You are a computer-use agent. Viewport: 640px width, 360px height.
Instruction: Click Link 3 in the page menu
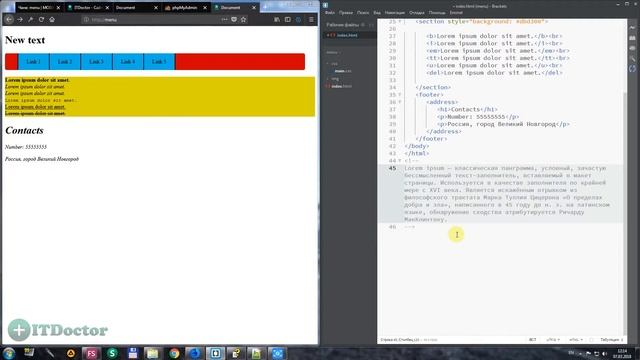[96, 62]
